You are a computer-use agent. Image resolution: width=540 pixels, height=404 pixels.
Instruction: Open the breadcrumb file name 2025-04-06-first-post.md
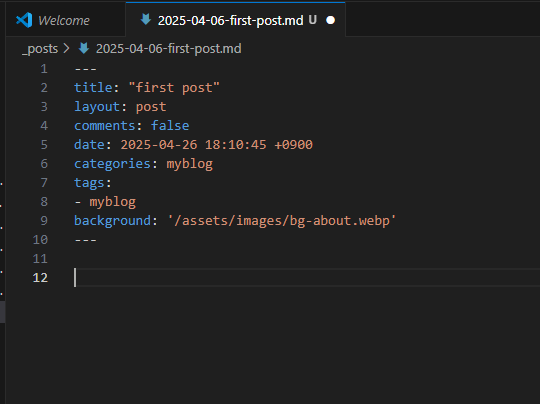(x=168, y=49)
